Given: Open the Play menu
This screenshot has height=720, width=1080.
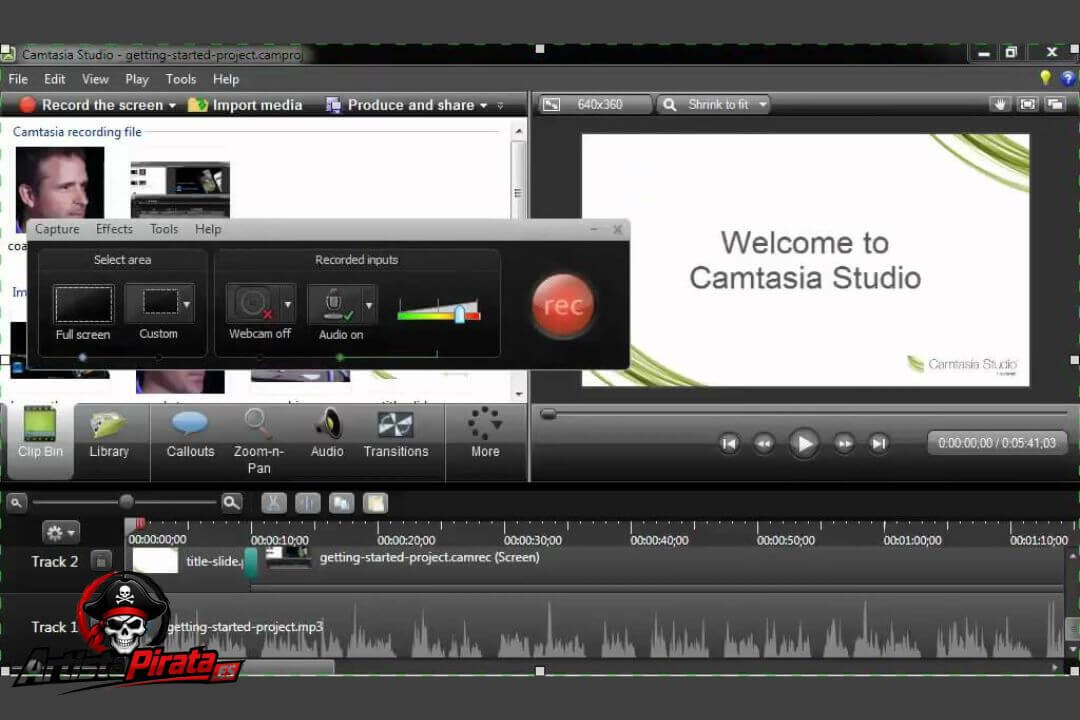Looking at the screenshot, I should pyautogui.click(x=137, y=79).
